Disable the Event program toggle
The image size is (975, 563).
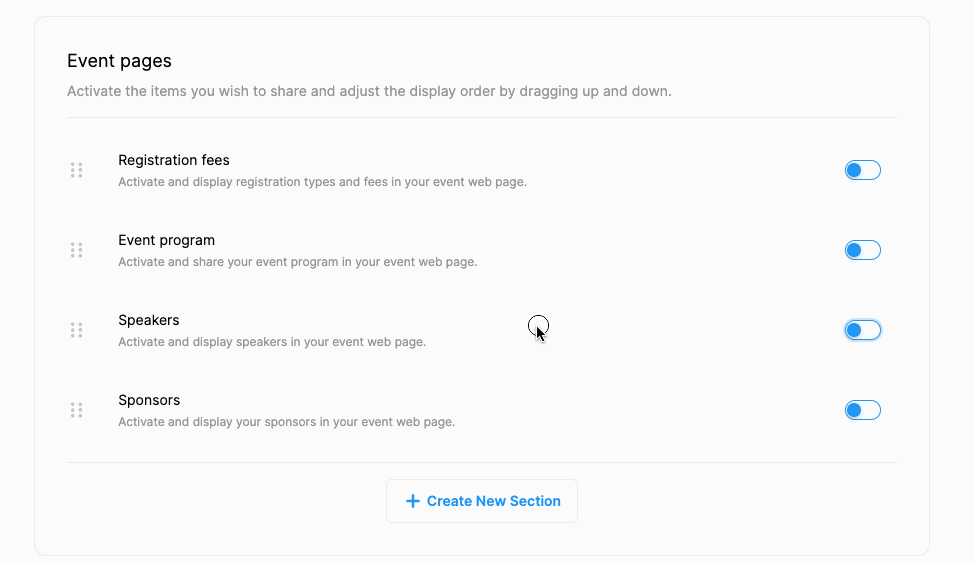click(x=862, y=250)
